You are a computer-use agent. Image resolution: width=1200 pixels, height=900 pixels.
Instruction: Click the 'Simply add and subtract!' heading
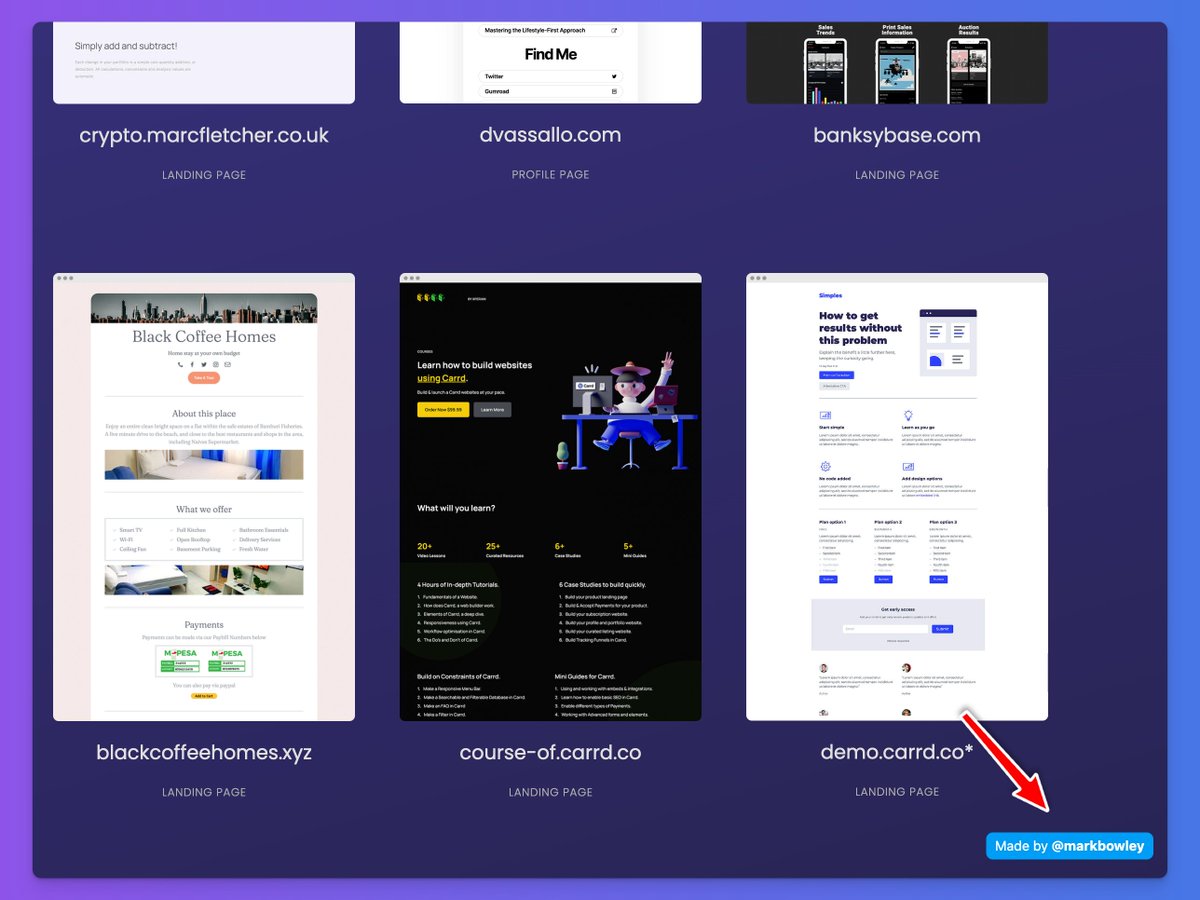(126, 46)
